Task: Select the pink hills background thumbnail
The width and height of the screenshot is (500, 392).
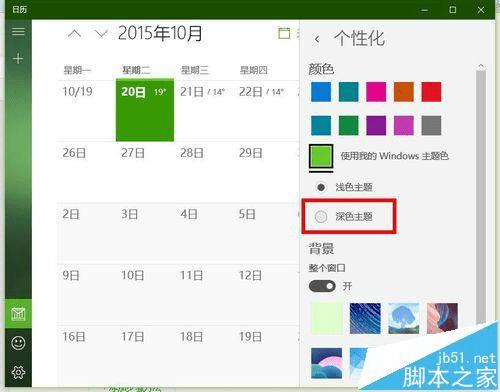Action: tap(442, 318)
